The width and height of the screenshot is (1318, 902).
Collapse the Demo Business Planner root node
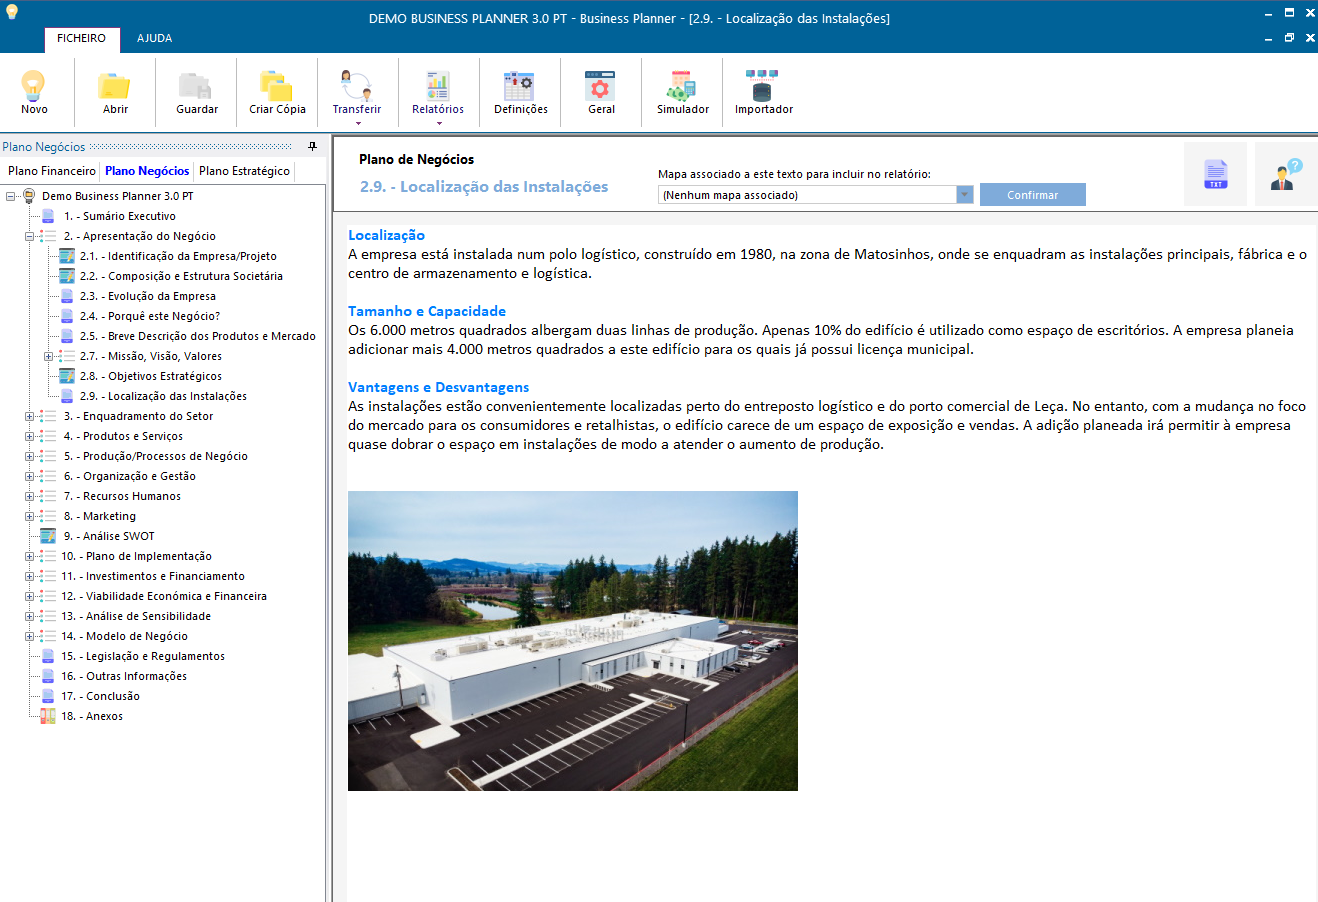coord(11,196)
